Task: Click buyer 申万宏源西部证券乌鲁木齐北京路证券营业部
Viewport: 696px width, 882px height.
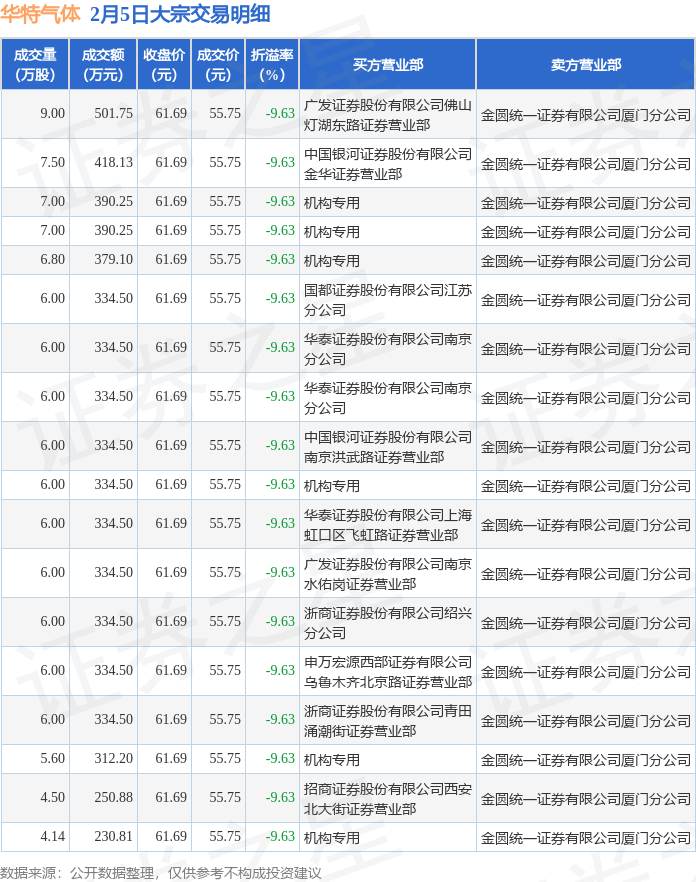Action: pyautogui.click(x=388, y=672)
